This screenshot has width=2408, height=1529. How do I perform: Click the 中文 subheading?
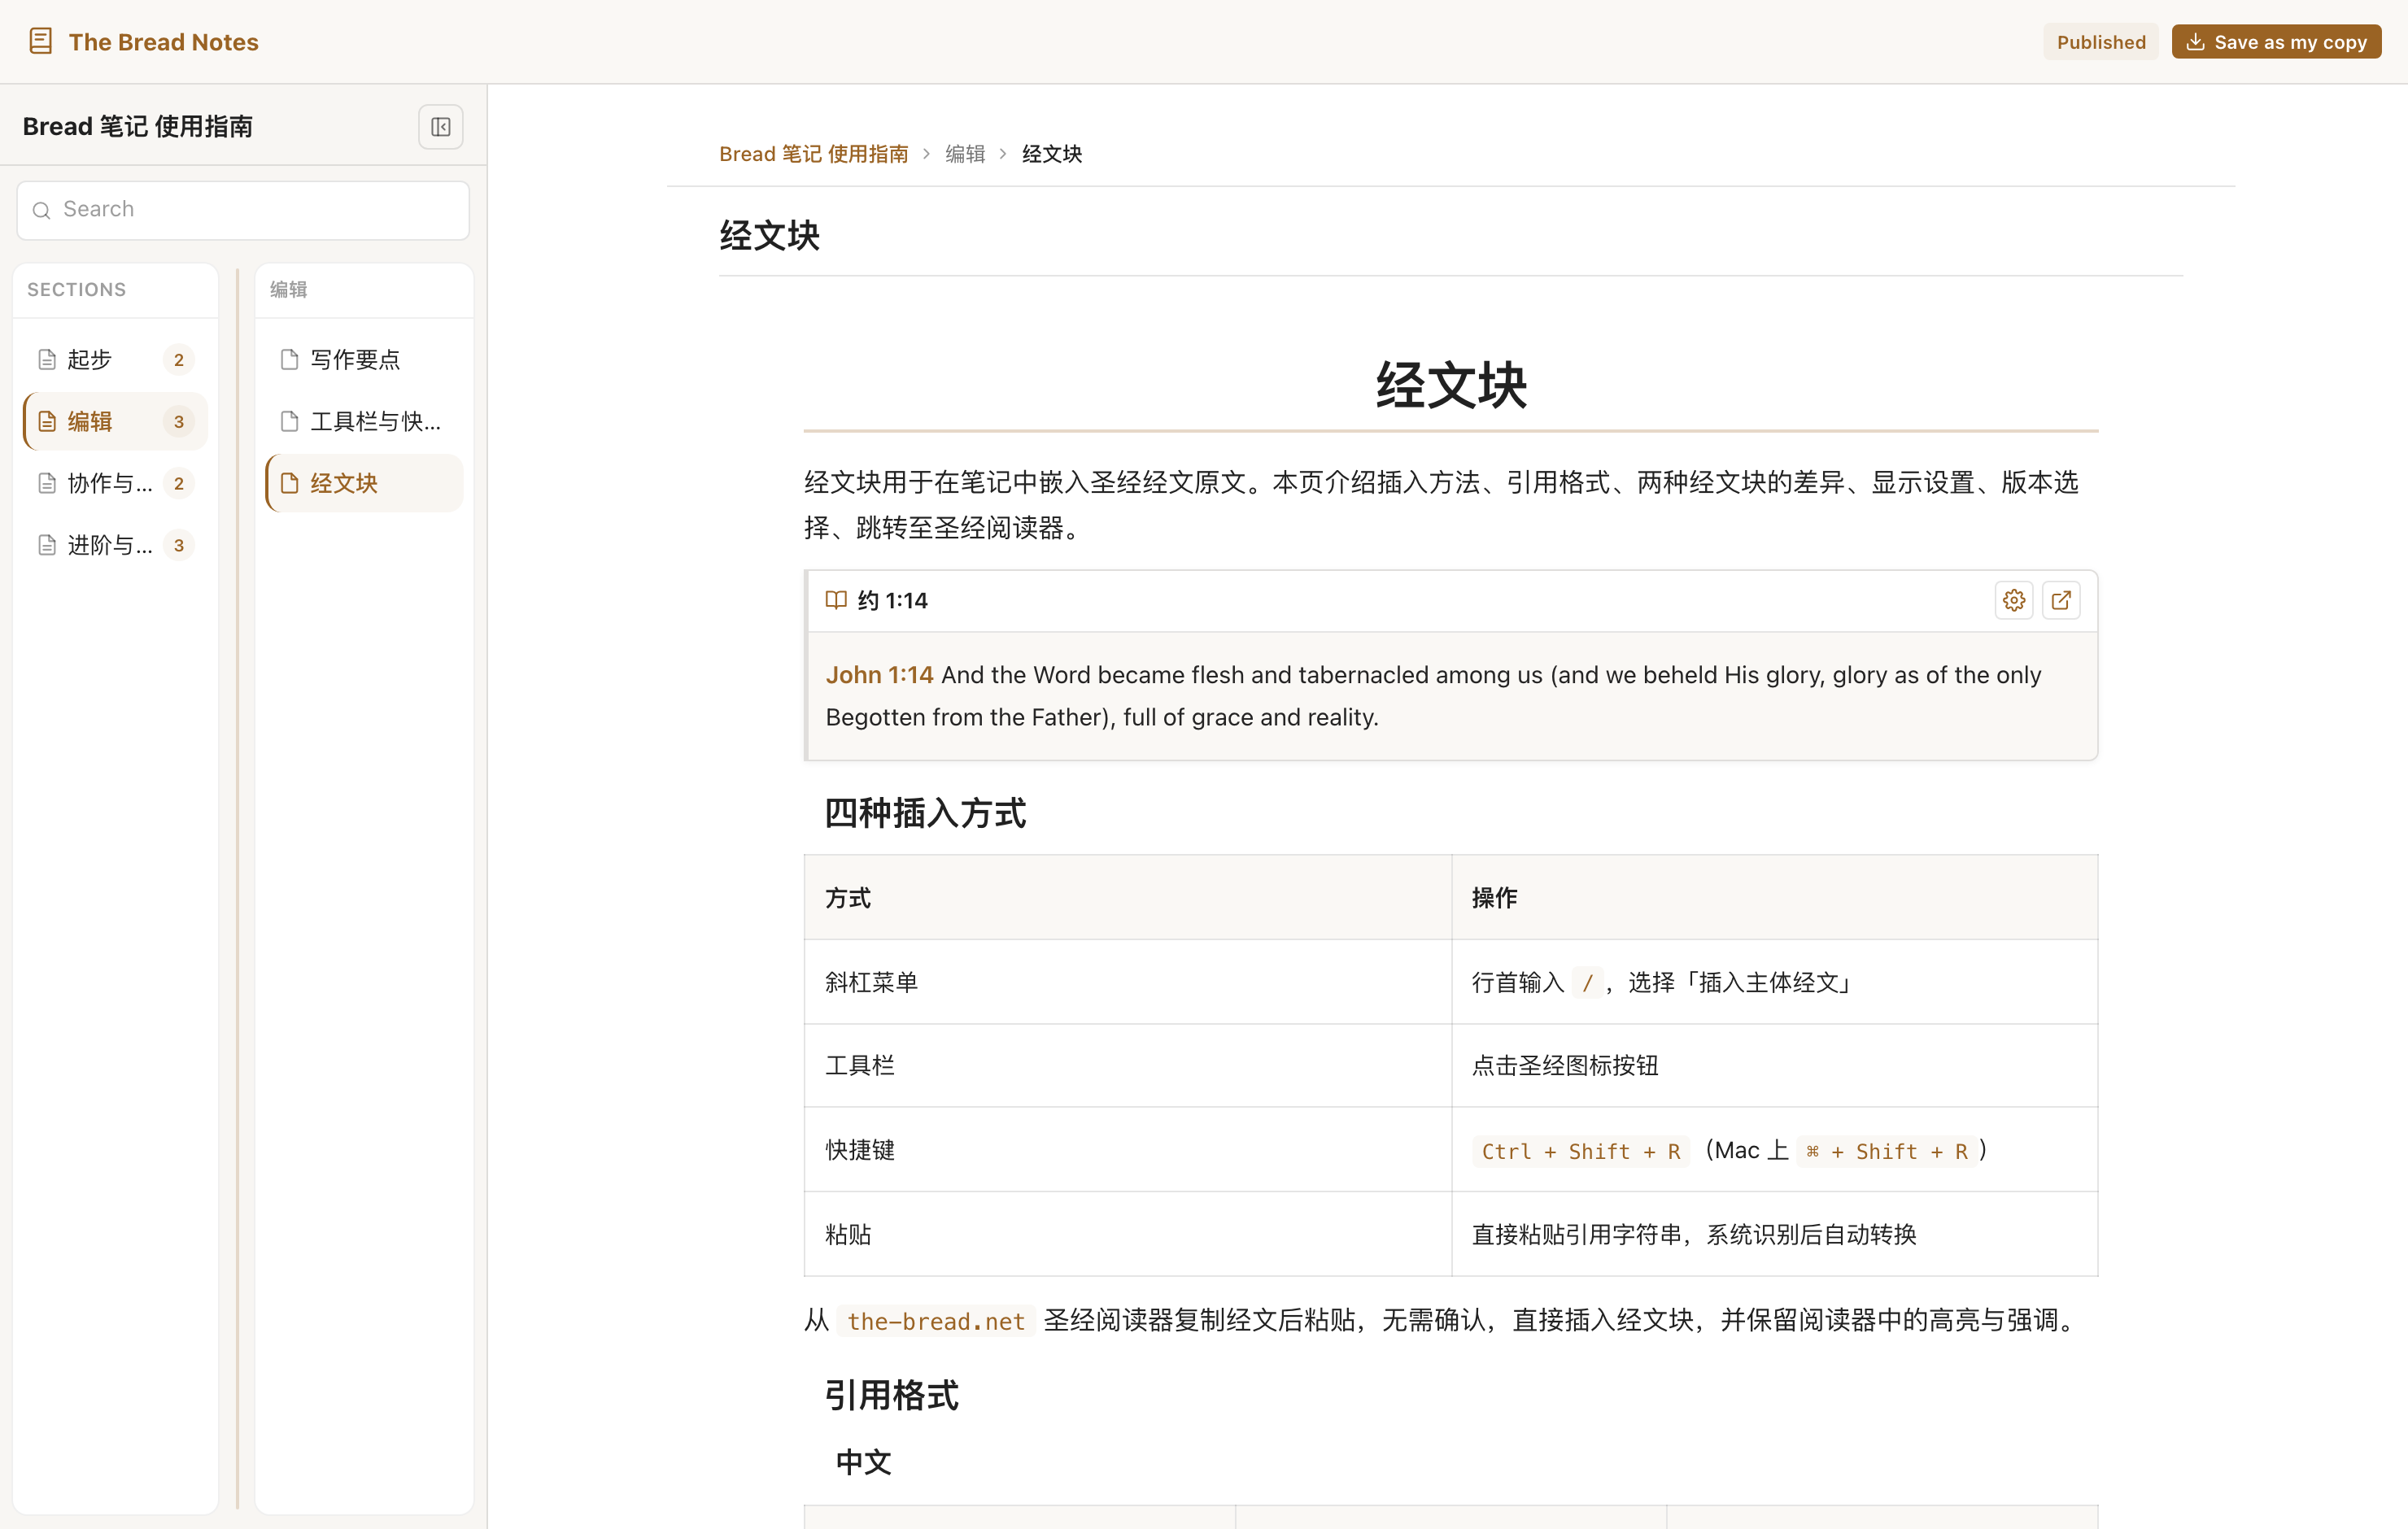pos(863,1462)
